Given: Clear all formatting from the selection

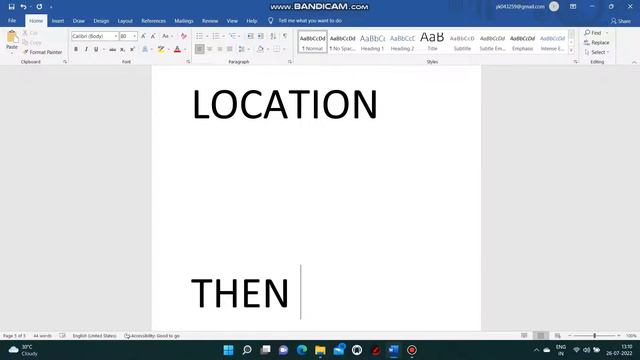Looking at the screenshot, I should 184,36.
